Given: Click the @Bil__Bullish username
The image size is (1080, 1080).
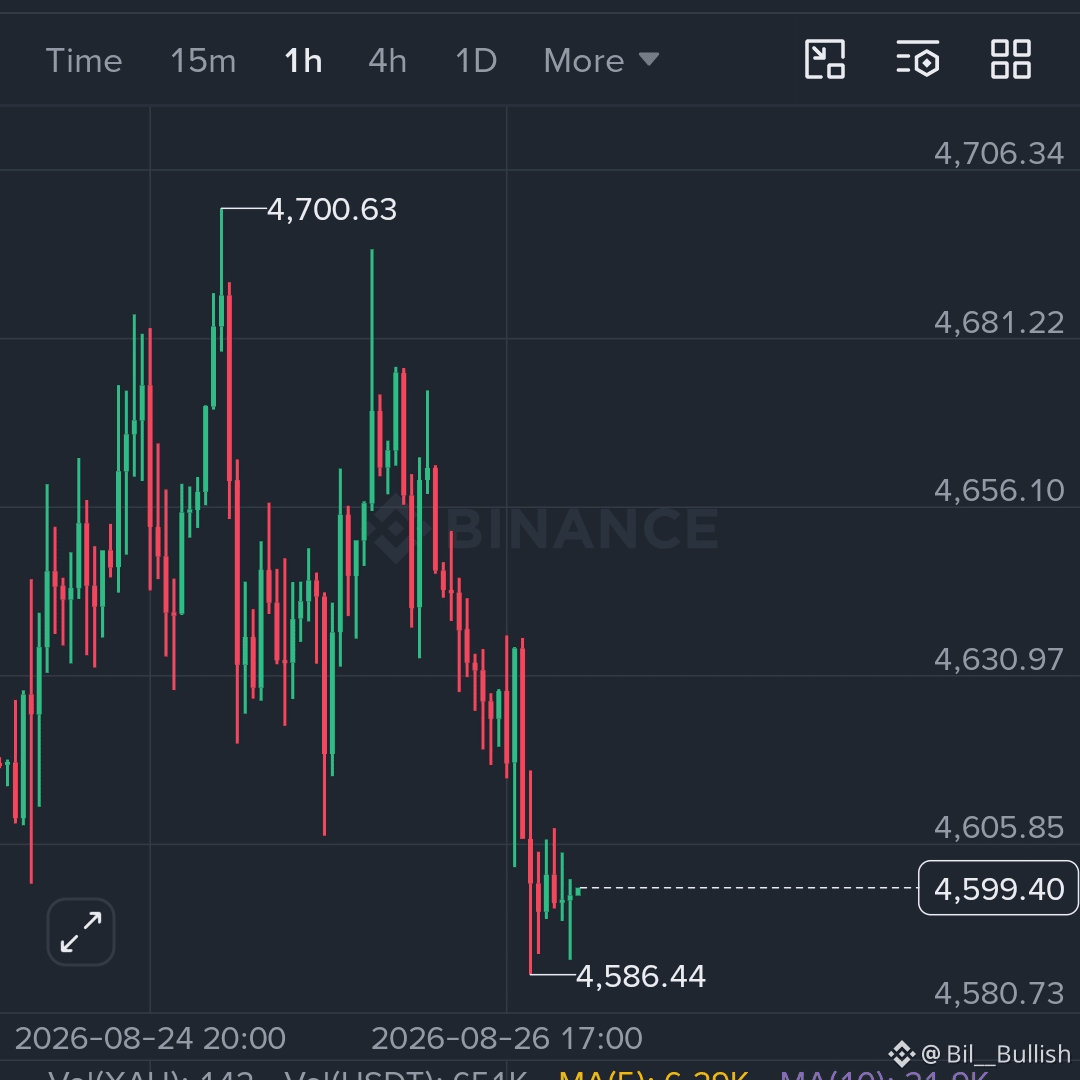Looking at the screenshot, I should [x=995, y=1054].
